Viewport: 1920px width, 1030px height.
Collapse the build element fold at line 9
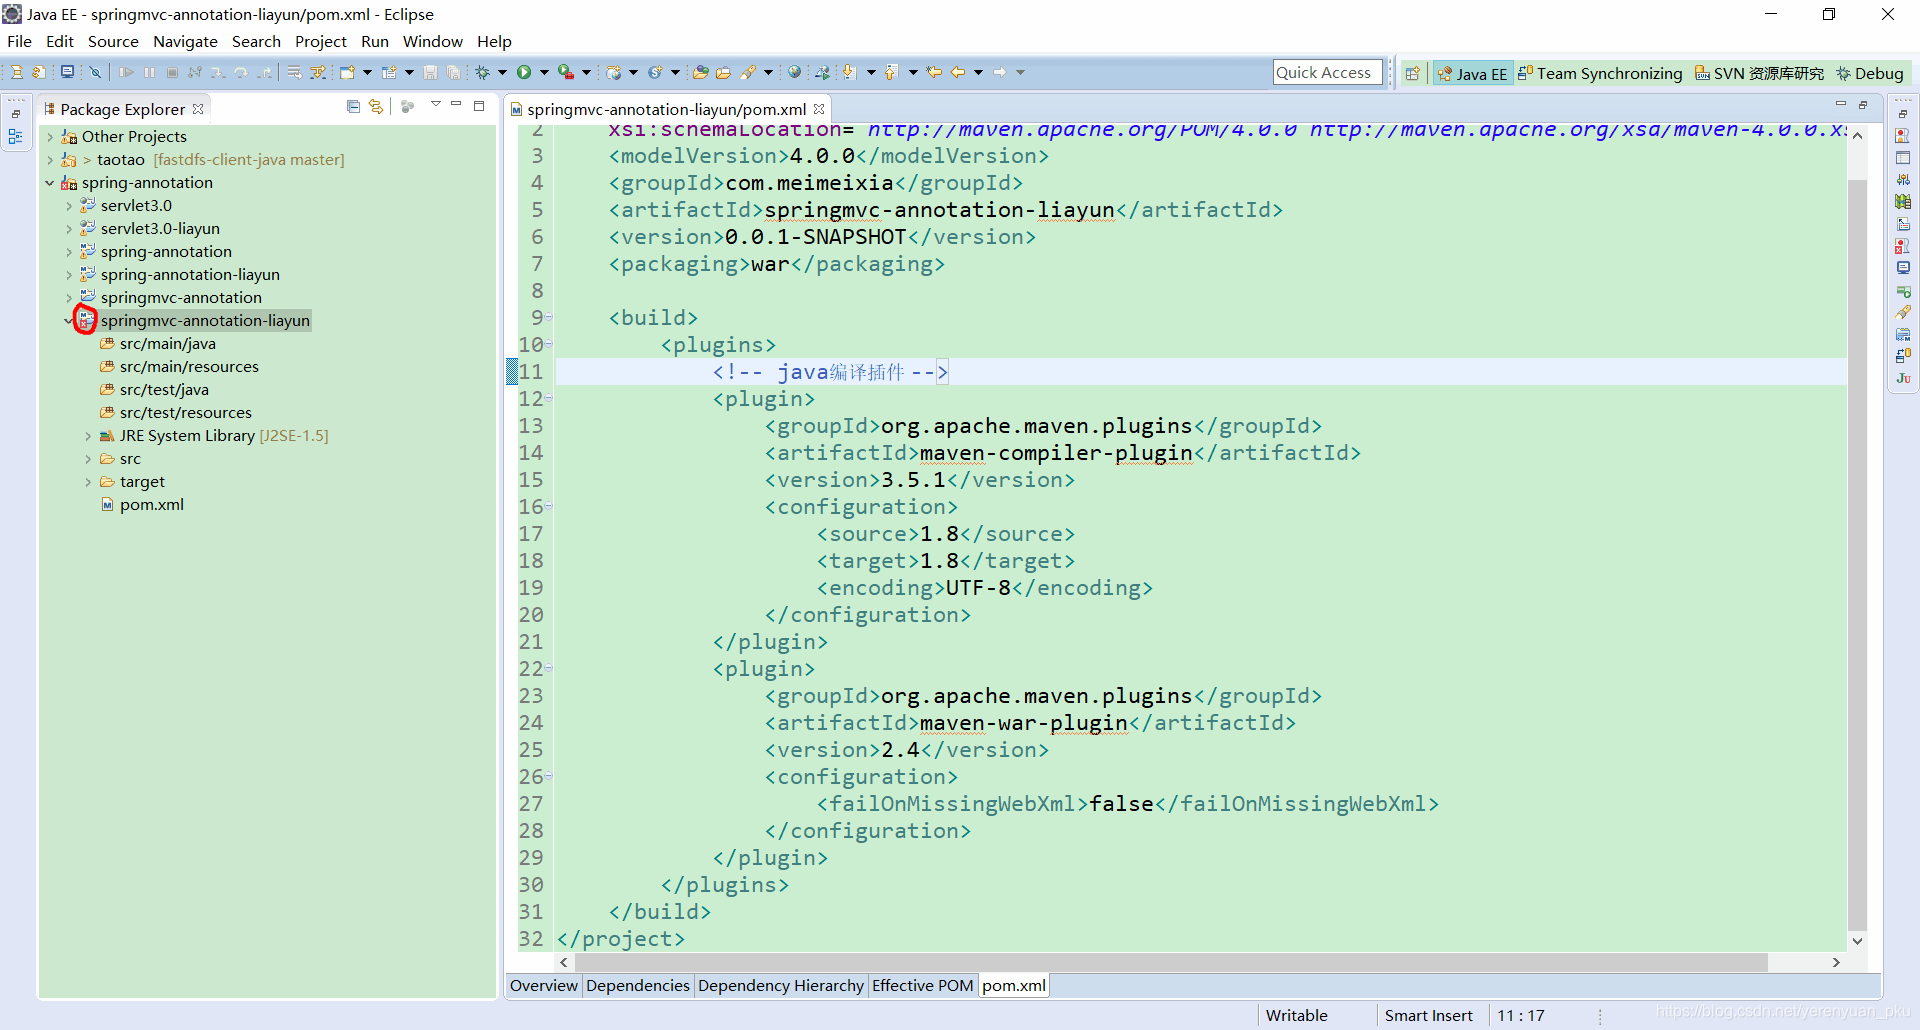coord(549,317)
